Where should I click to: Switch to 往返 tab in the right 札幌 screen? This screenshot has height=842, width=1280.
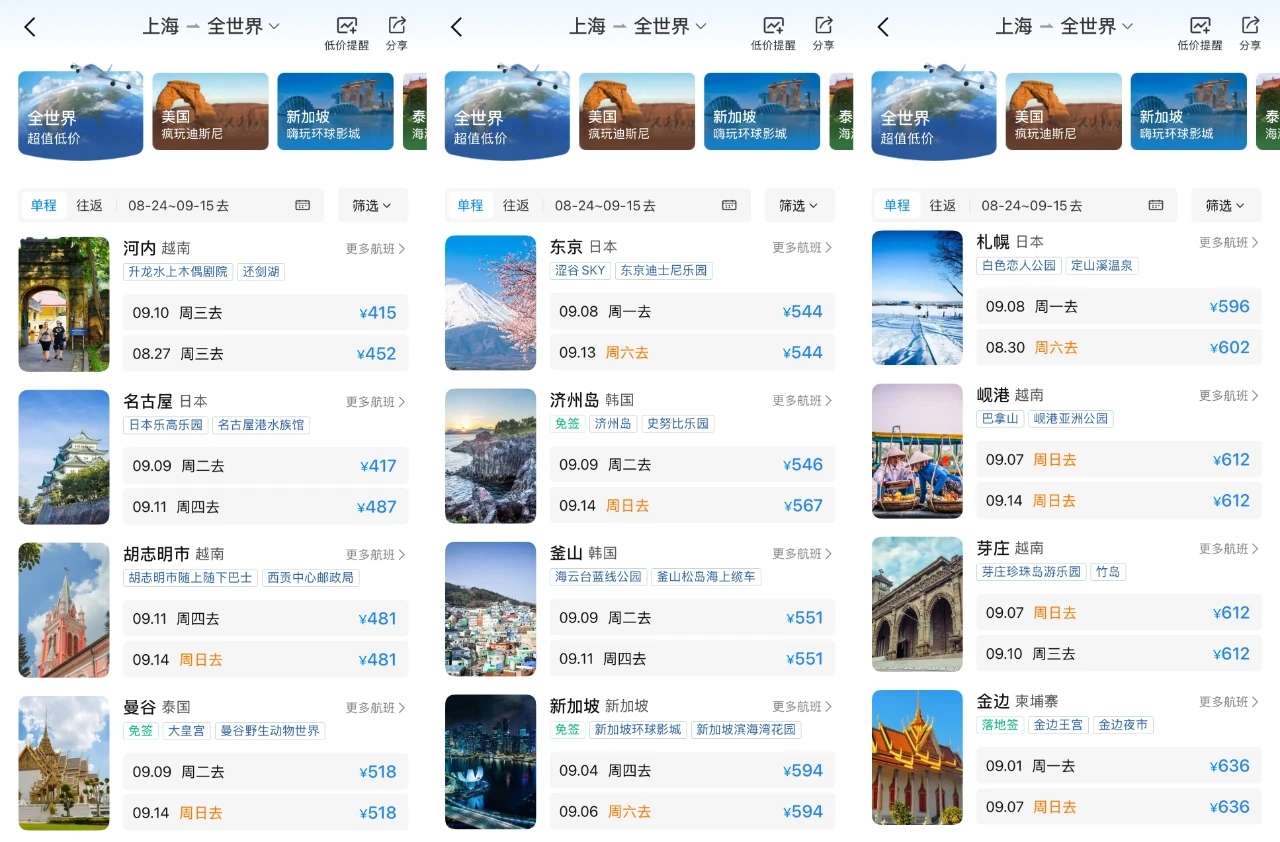click(943, 205)
